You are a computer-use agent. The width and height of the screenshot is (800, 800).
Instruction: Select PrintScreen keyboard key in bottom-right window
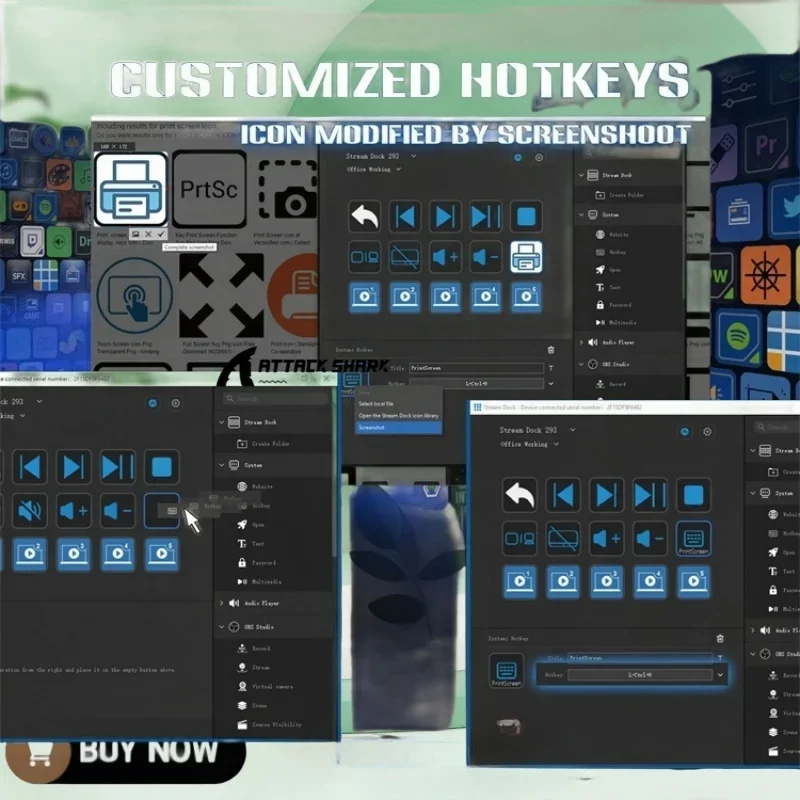tap(693, 538)
